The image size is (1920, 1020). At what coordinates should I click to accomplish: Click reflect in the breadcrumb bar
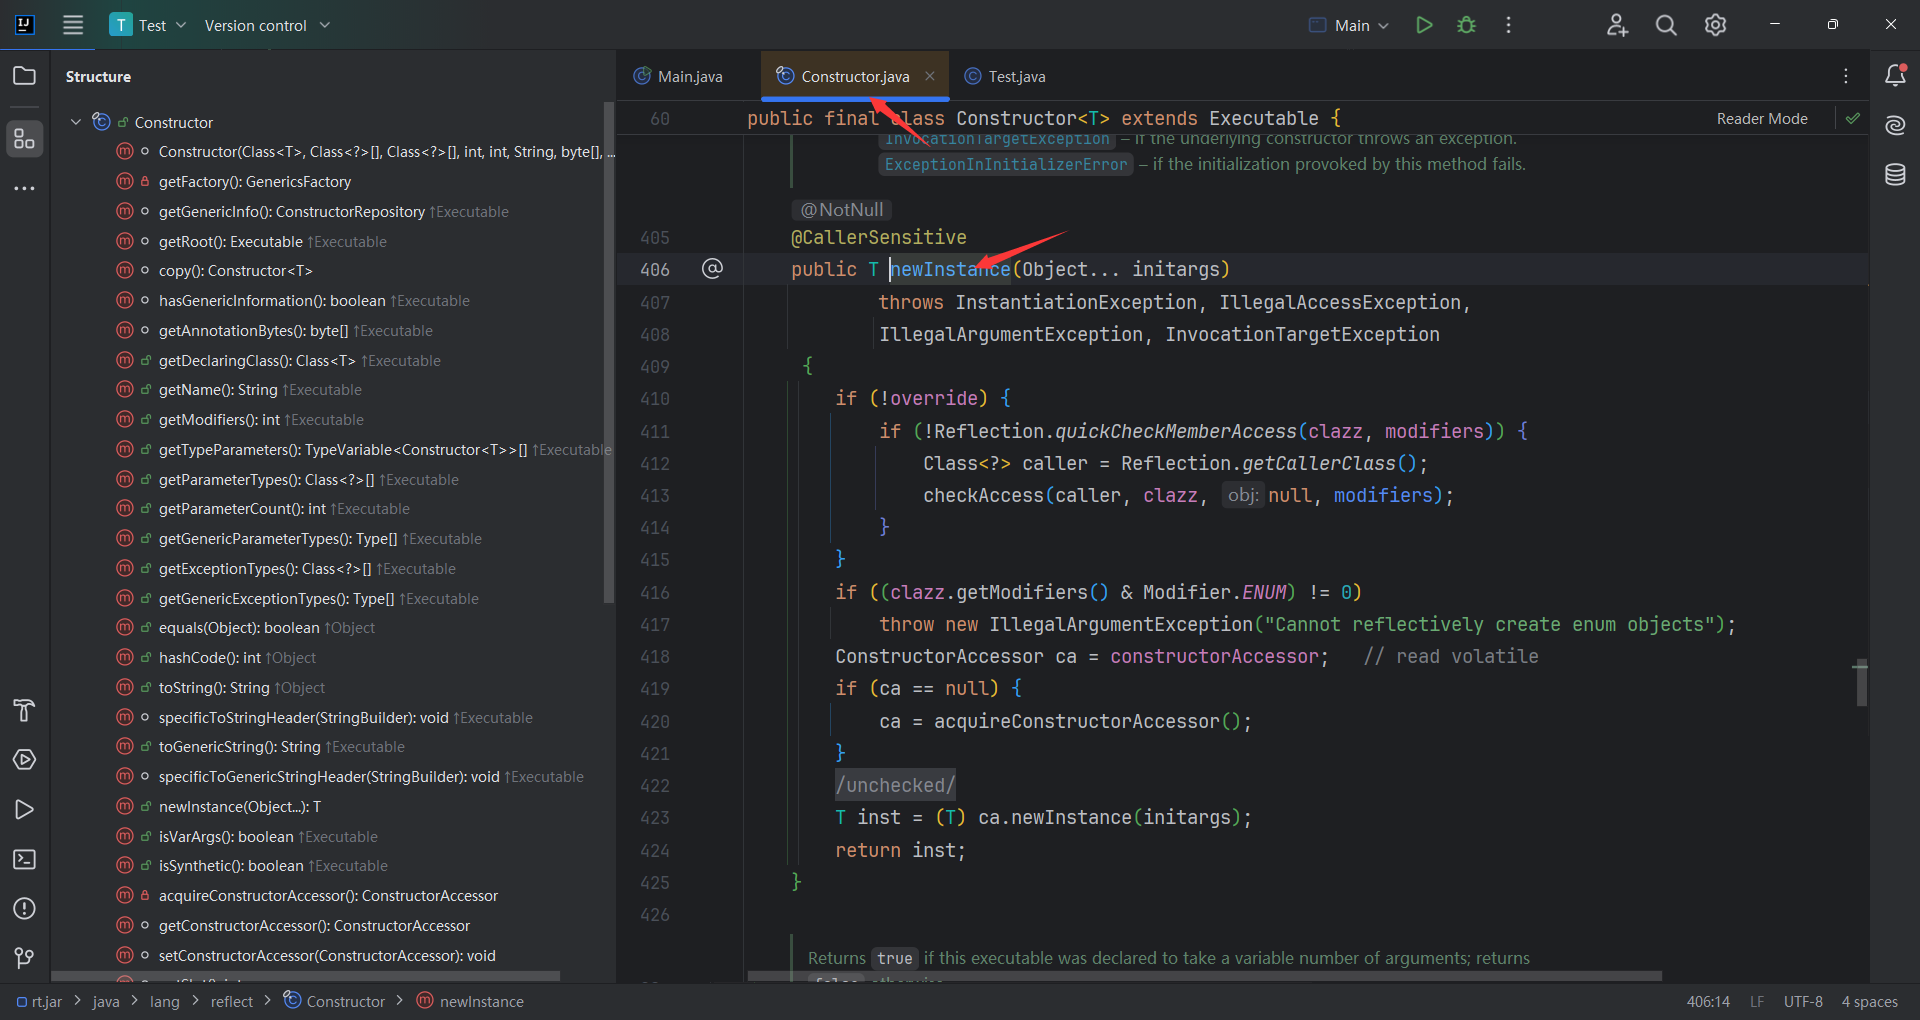[x=232, y=1001]
